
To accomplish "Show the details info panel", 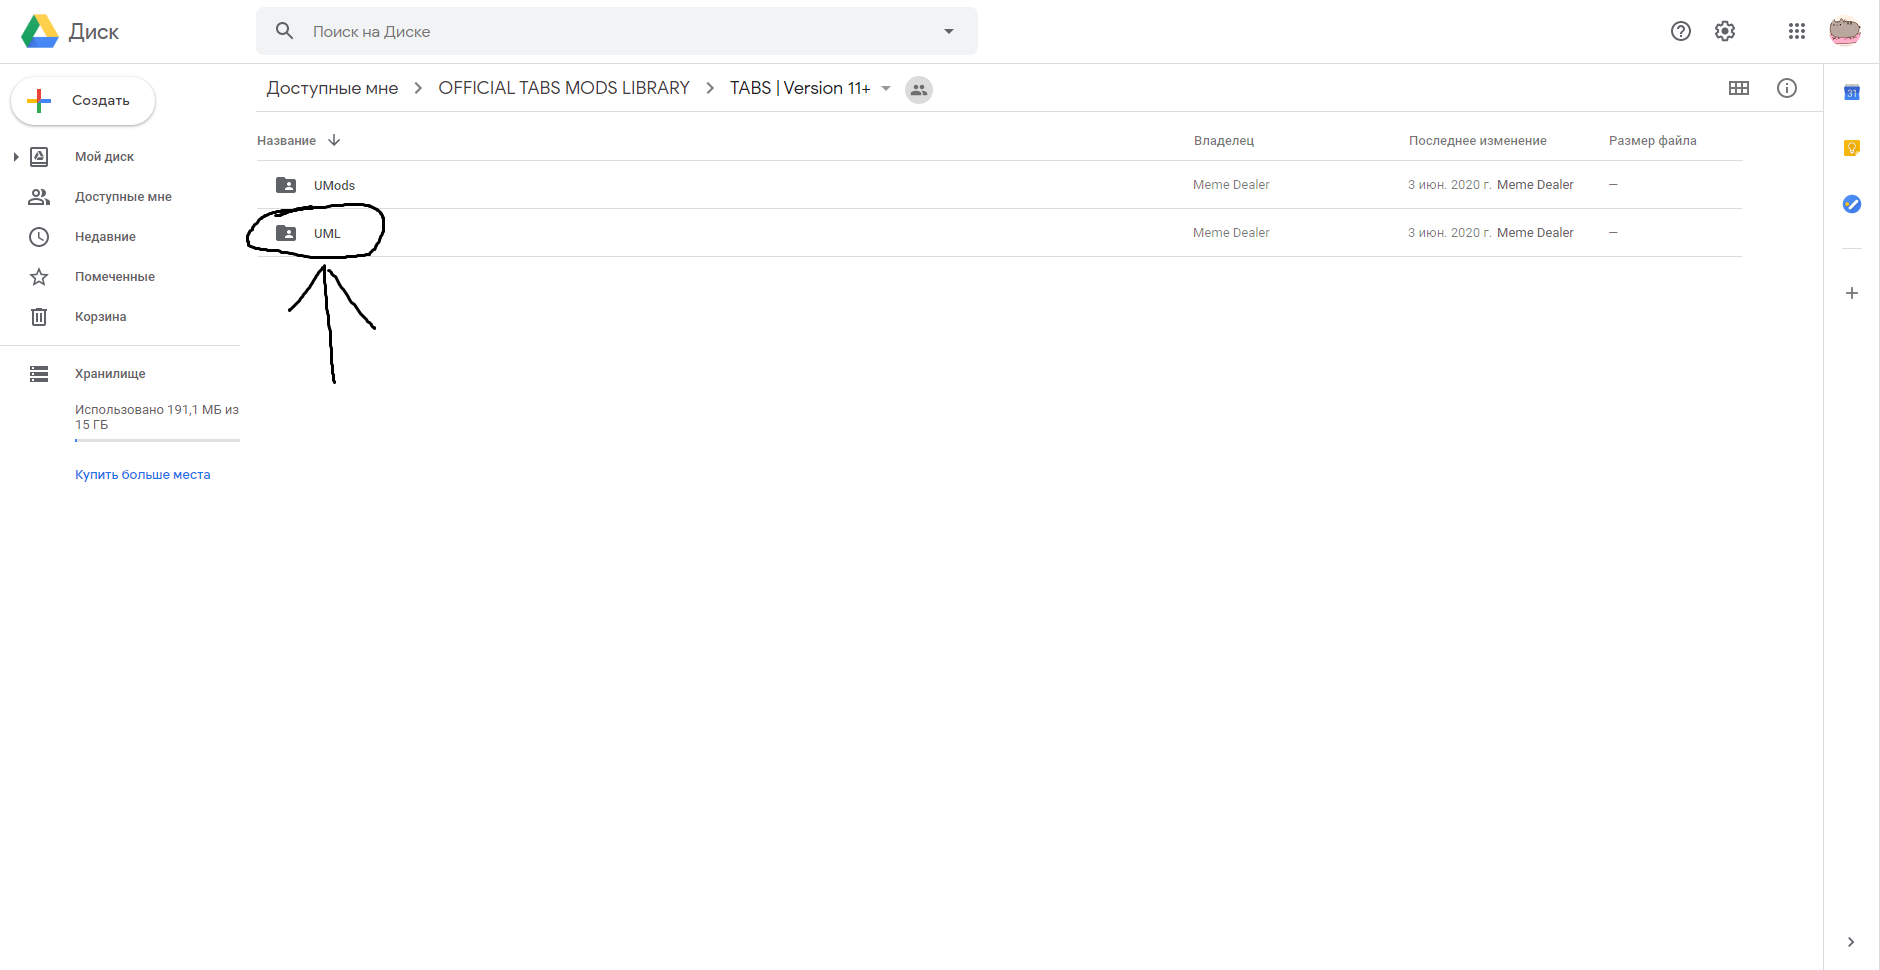I will pyautogui.click(x=1787, y=88).
